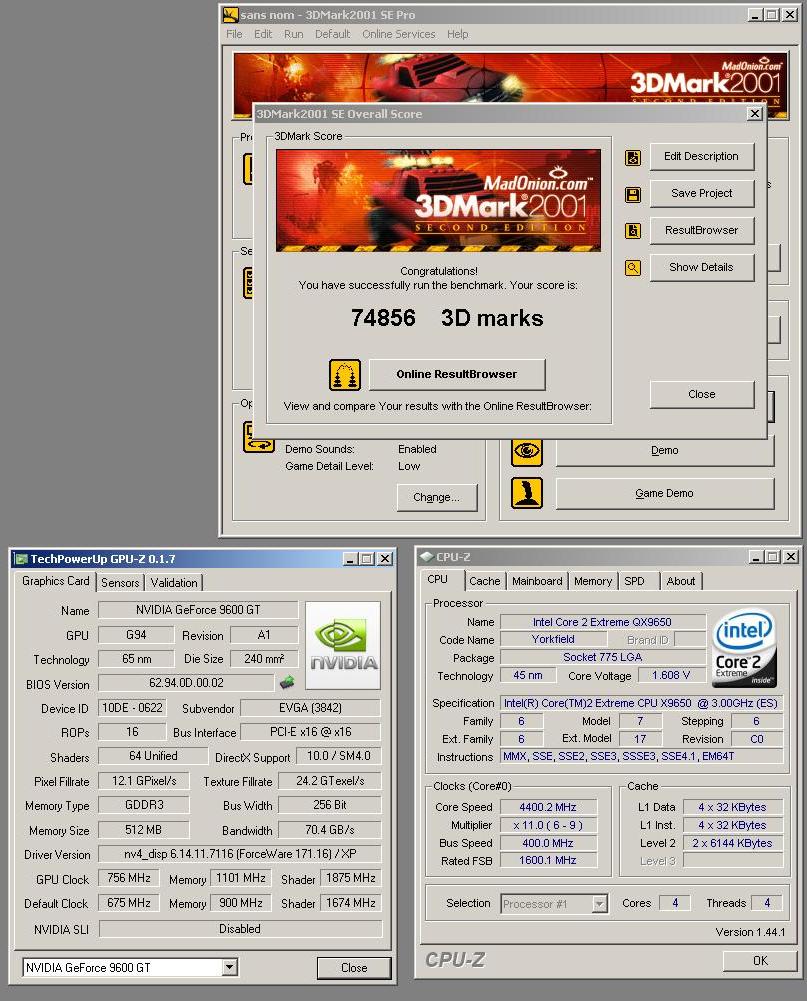Screen dimensions: 807x1001
Task: Click the Online ResultBrowser podium icon
Action: pyautogui.click(x=345, y=375)
